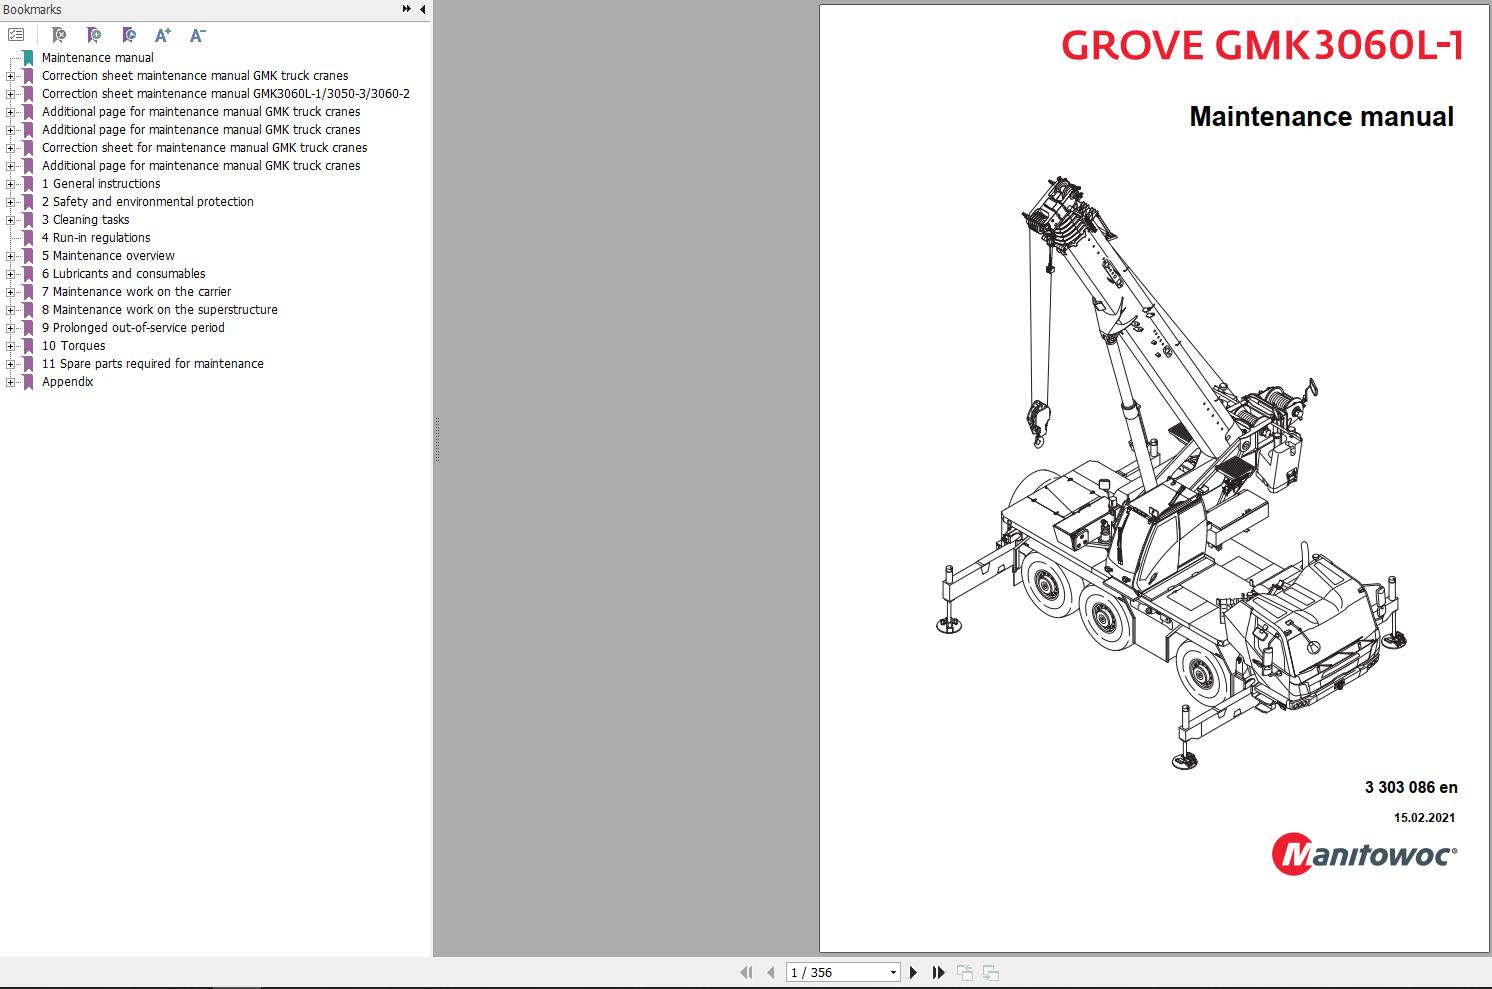Click the bookmark icon beside 2 Safety and environmental protection
This screenshot has height=989, width=1492.
coord(29,202)
